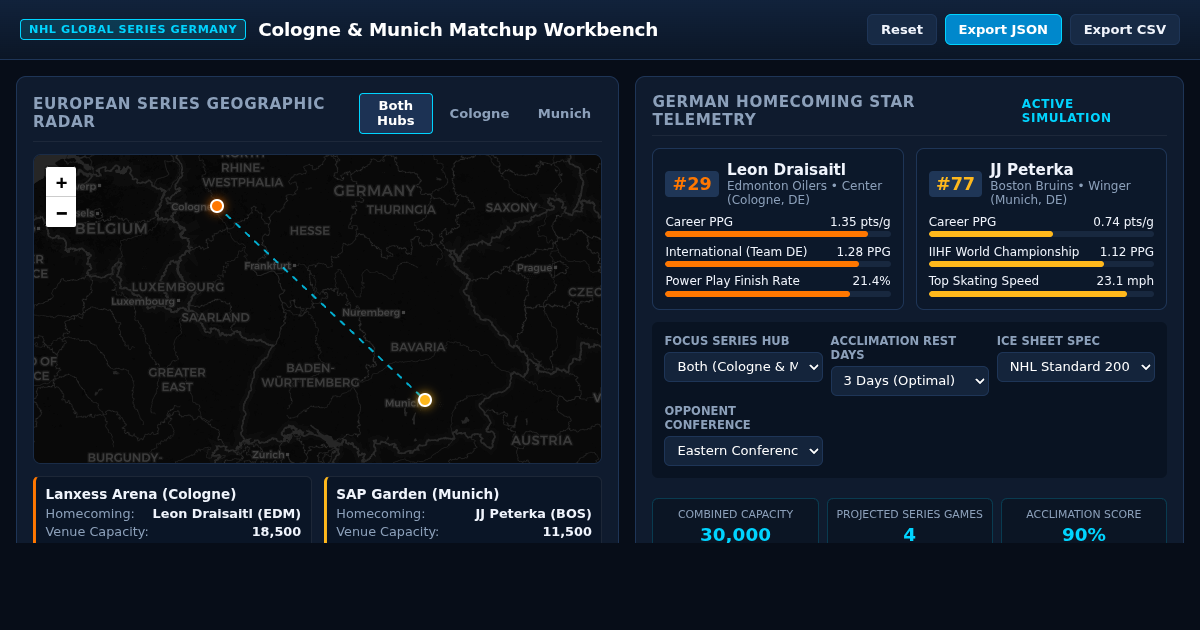This screenshot has width=1200, height=630.
Task: Click the European Series Geographic Radar heading
Action: coord(179,113)
